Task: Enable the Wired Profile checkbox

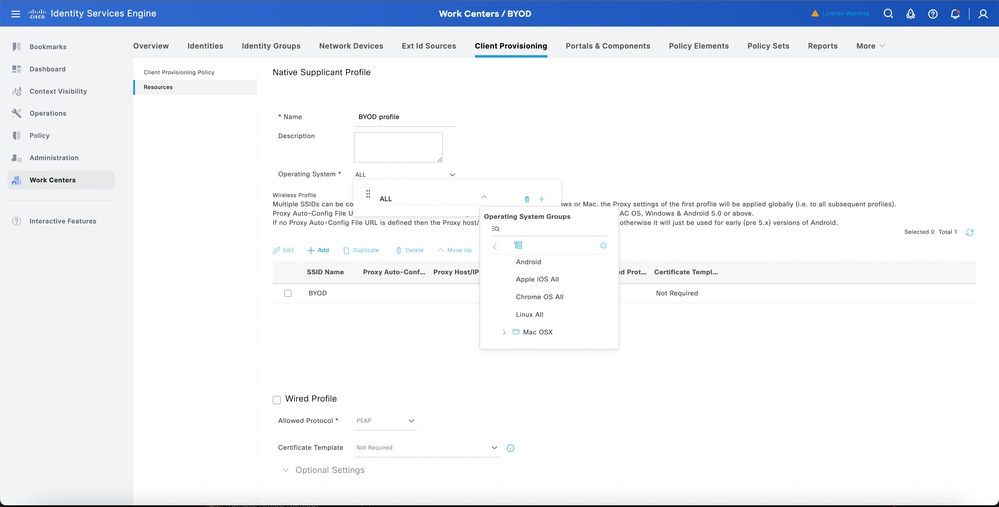Action: 277,400
